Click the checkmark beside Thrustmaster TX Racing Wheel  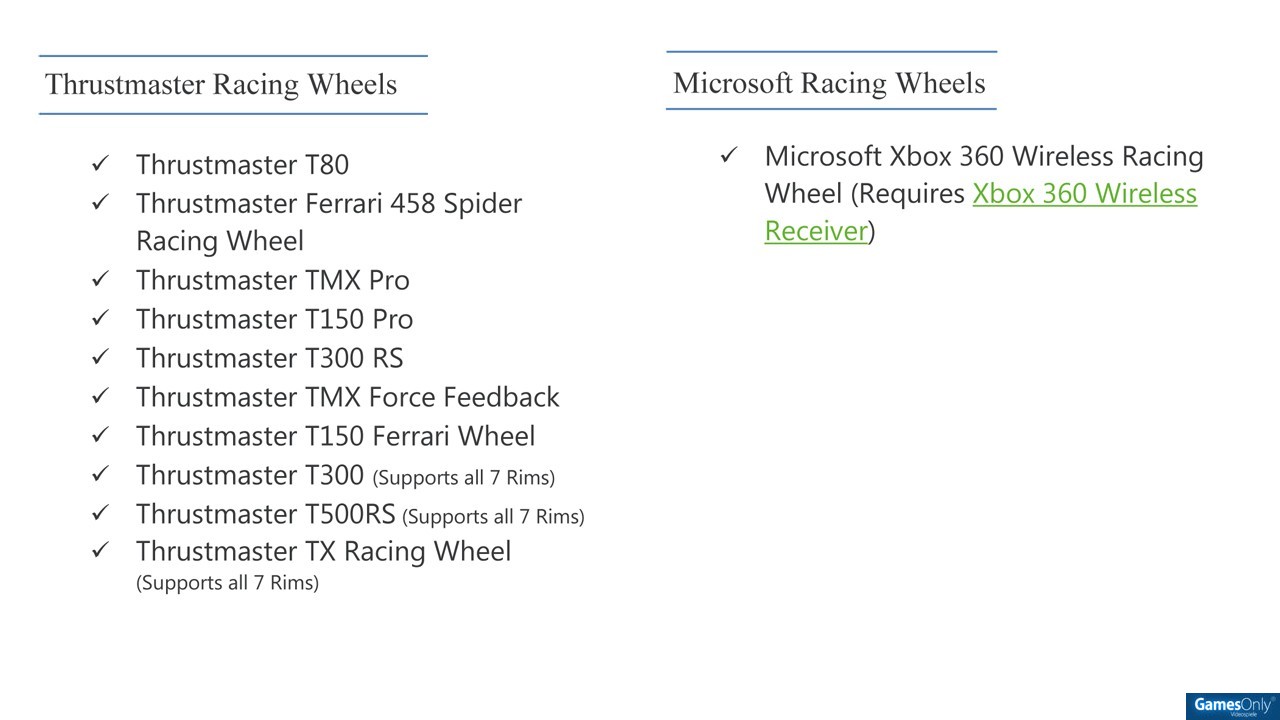pos(100,551)
